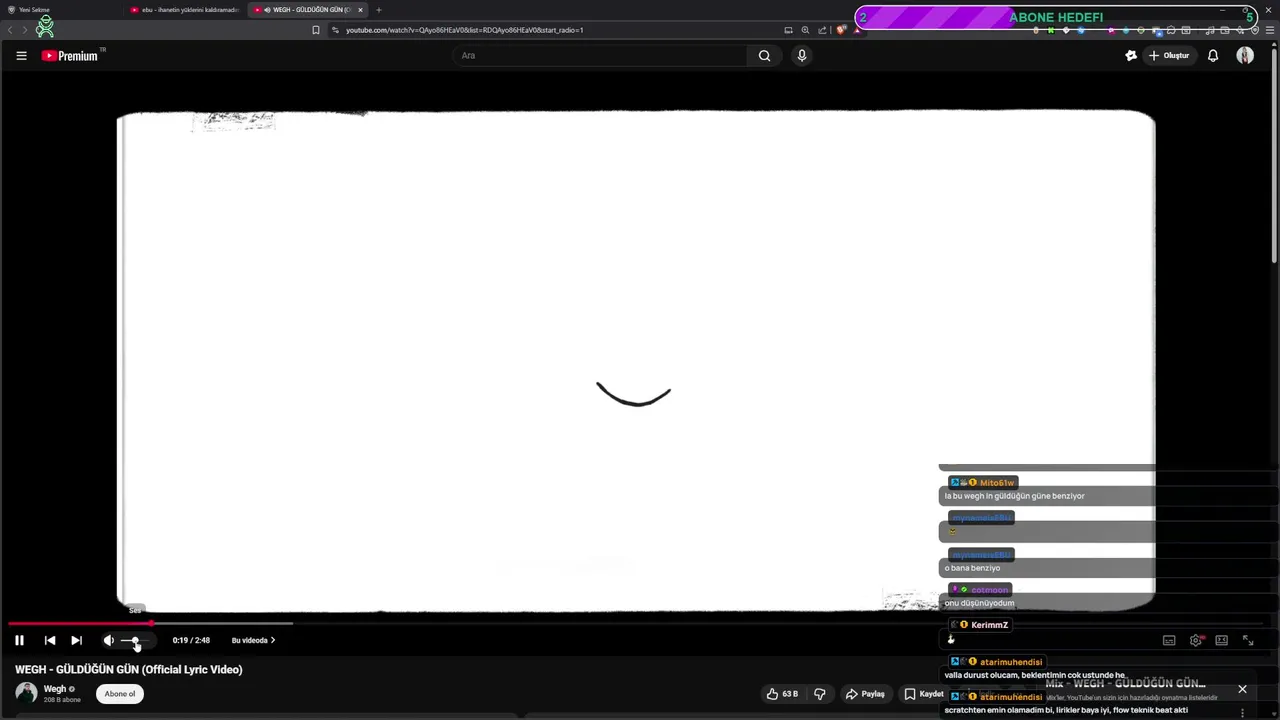Click the video title 'WEGH - GÜLDÜĞÜN GÜN (Official Lyric Video)'
Viewport: 1280px width, 720px height.
point(129,670)
